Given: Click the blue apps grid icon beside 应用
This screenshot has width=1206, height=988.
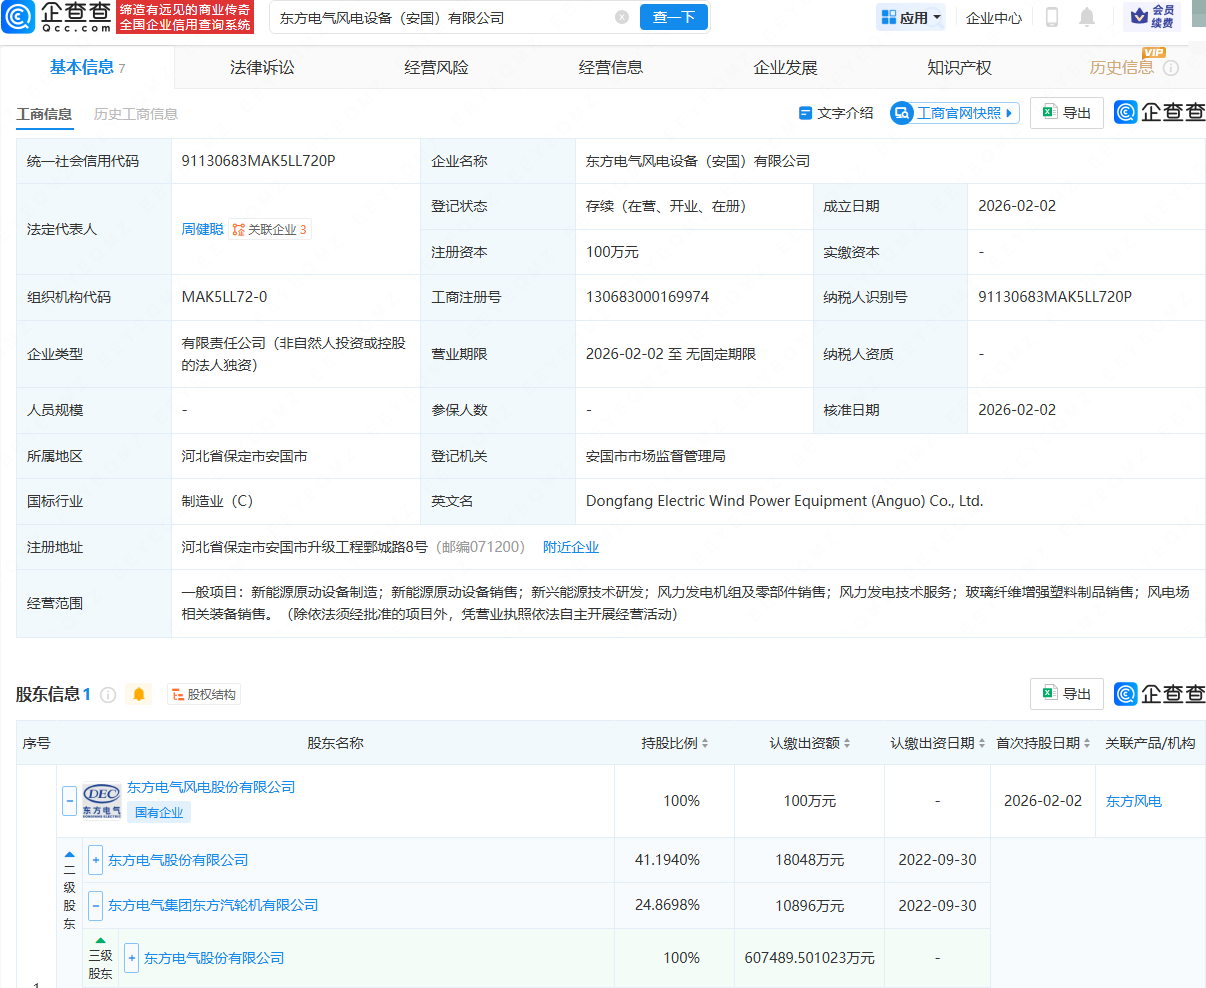Looking at the screenshot, I should [888, 17].
